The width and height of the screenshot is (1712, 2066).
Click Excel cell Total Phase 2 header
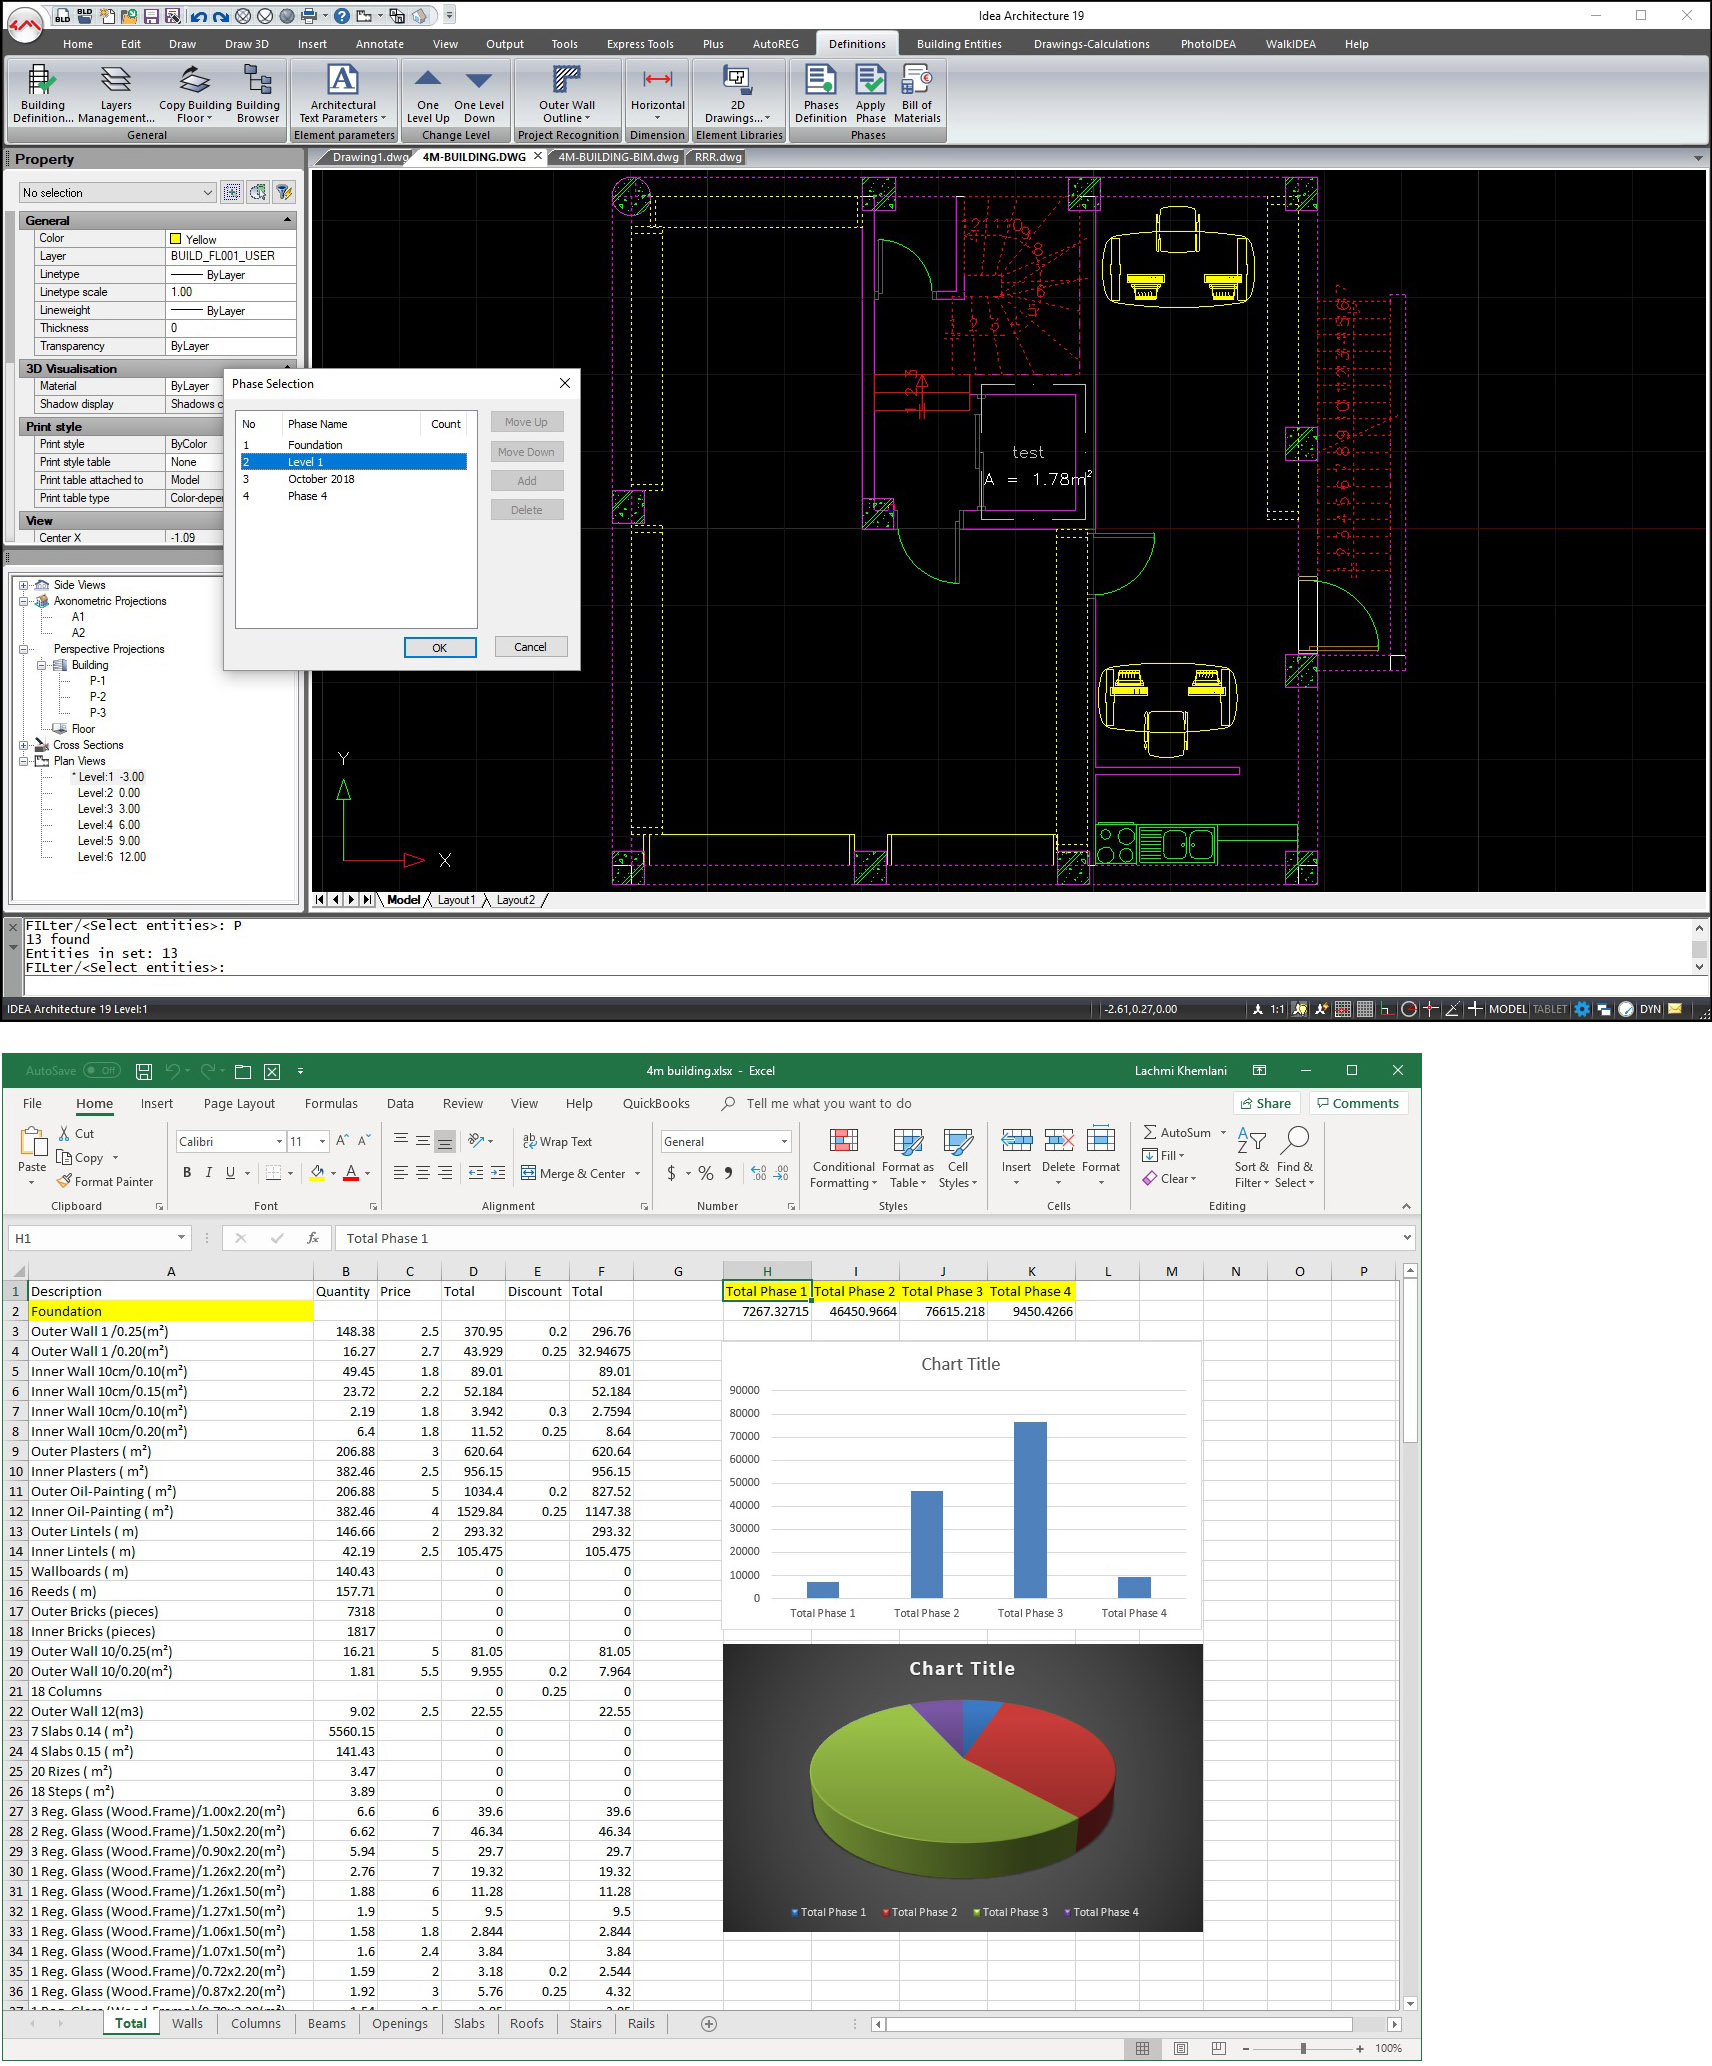coord(855,1291)
